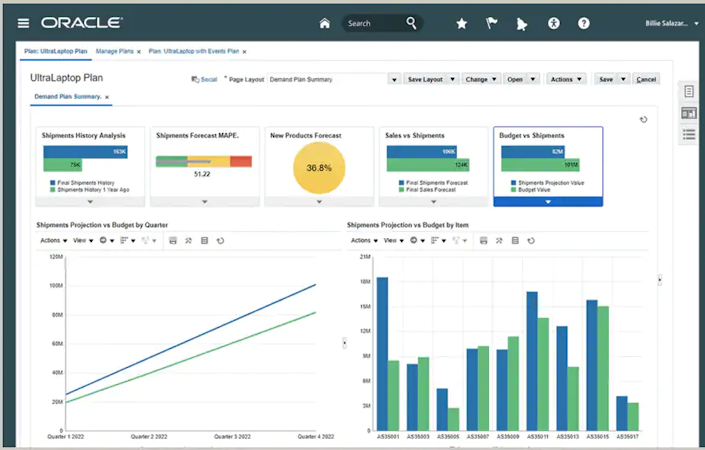
Task: Refresh the by Item chart
Action: tap(531, 241)
